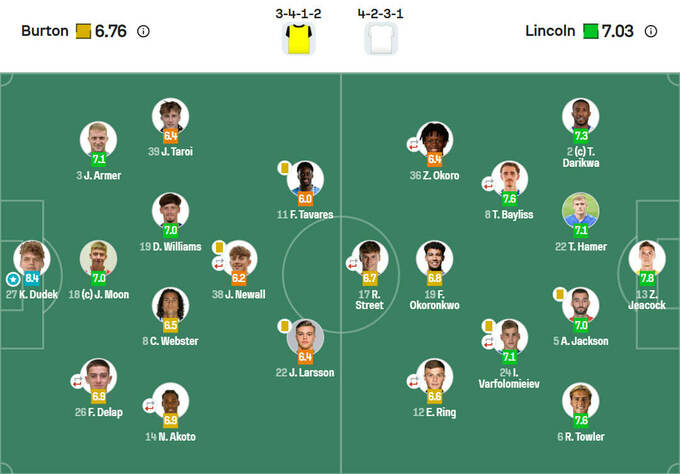Click the substitution icon beside Z. Okoro
This screenshot has height=474, width=680.
[x=412, y=145]
